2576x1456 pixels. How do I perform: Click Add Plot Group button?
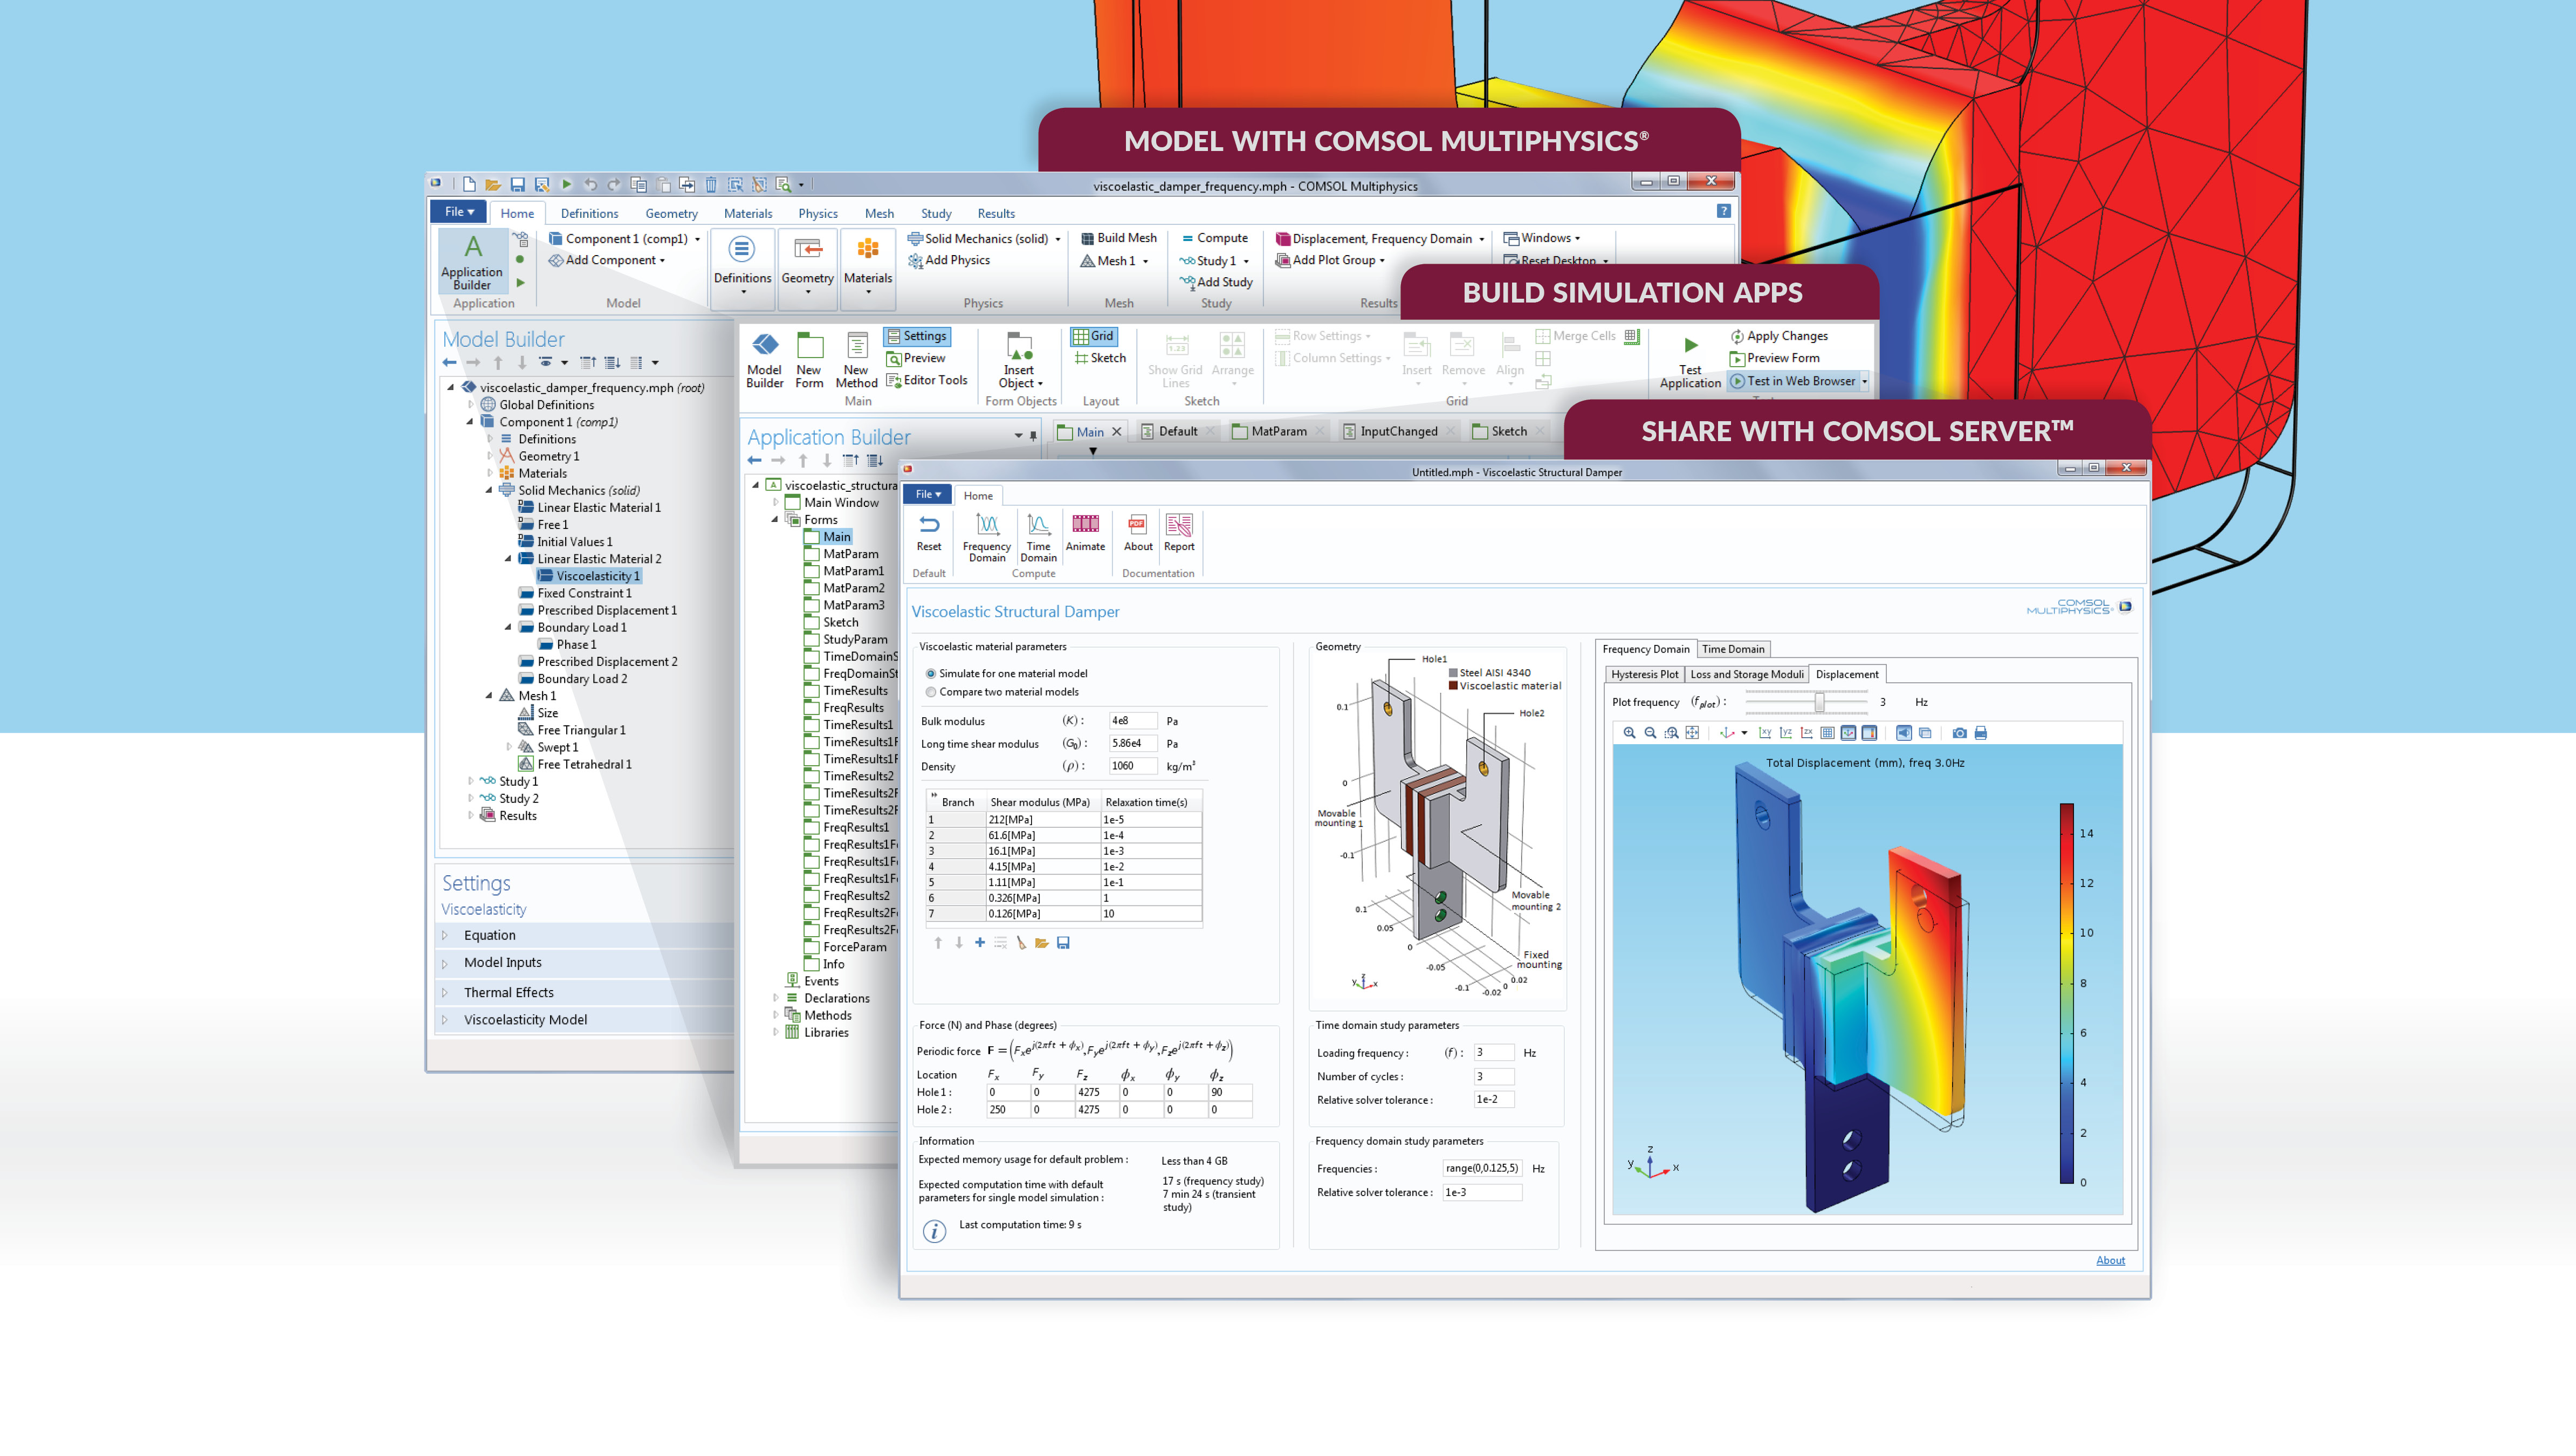point(1330,260)
